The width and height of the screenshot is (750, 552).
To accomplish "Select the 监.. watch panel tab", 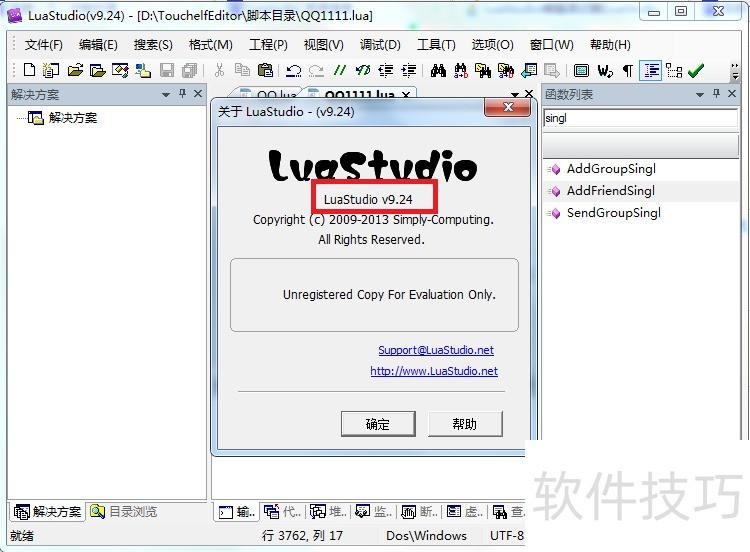I will click(x=374, y=512).
